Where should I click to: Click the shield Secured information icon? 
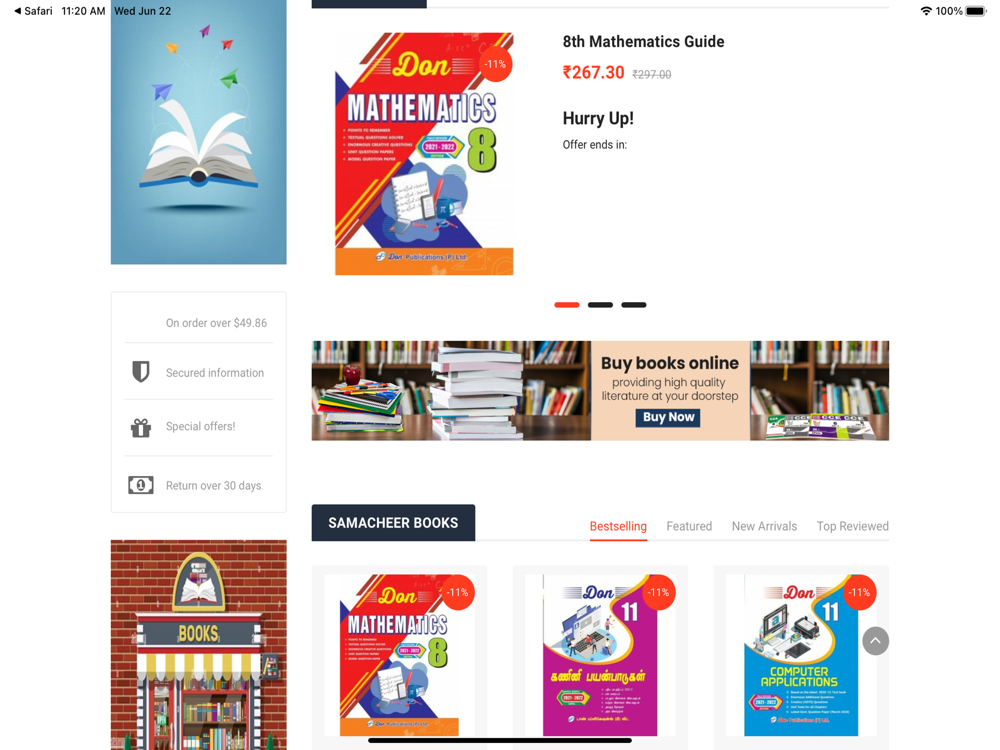click(x=140, y=372)
